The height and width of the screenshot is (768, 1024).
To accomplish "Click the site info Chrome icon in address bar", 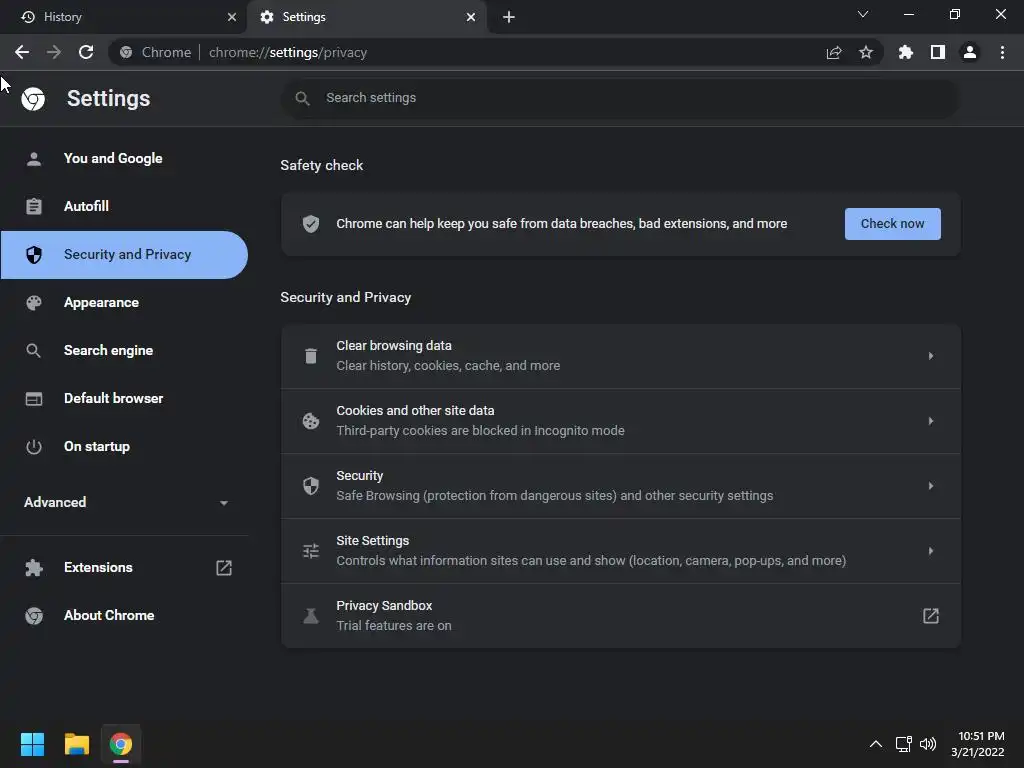I will (126, 52).
